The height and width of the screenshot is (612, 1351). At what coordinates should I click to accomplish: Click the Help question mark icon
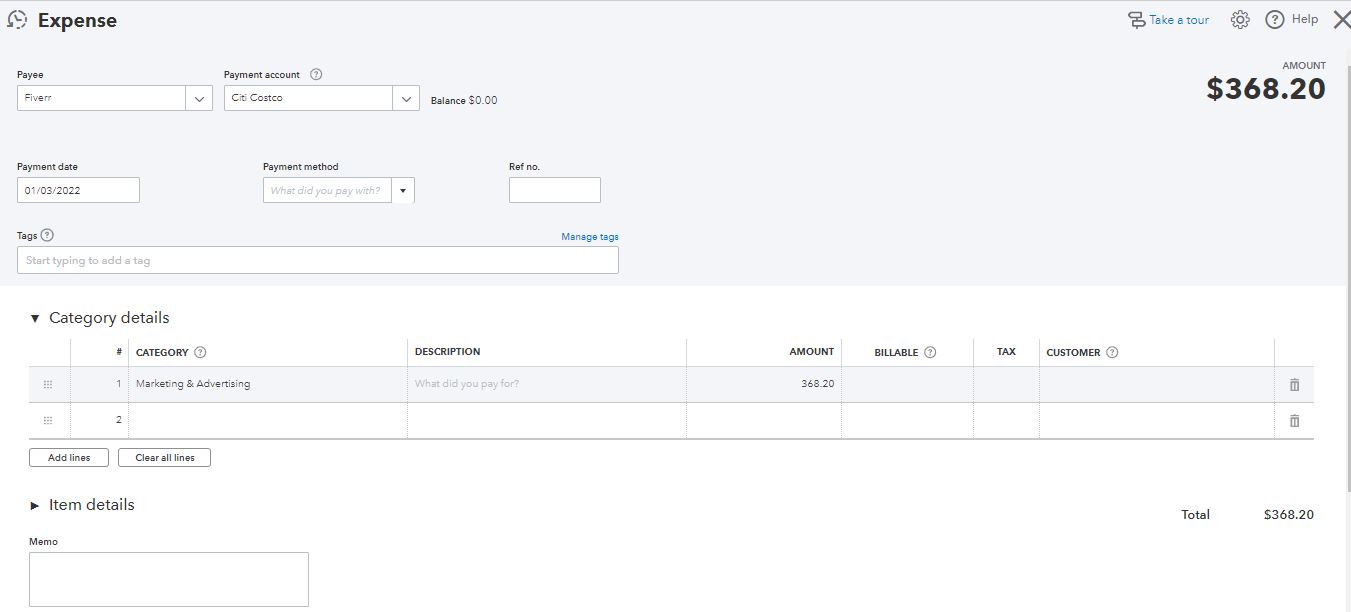1274,20
